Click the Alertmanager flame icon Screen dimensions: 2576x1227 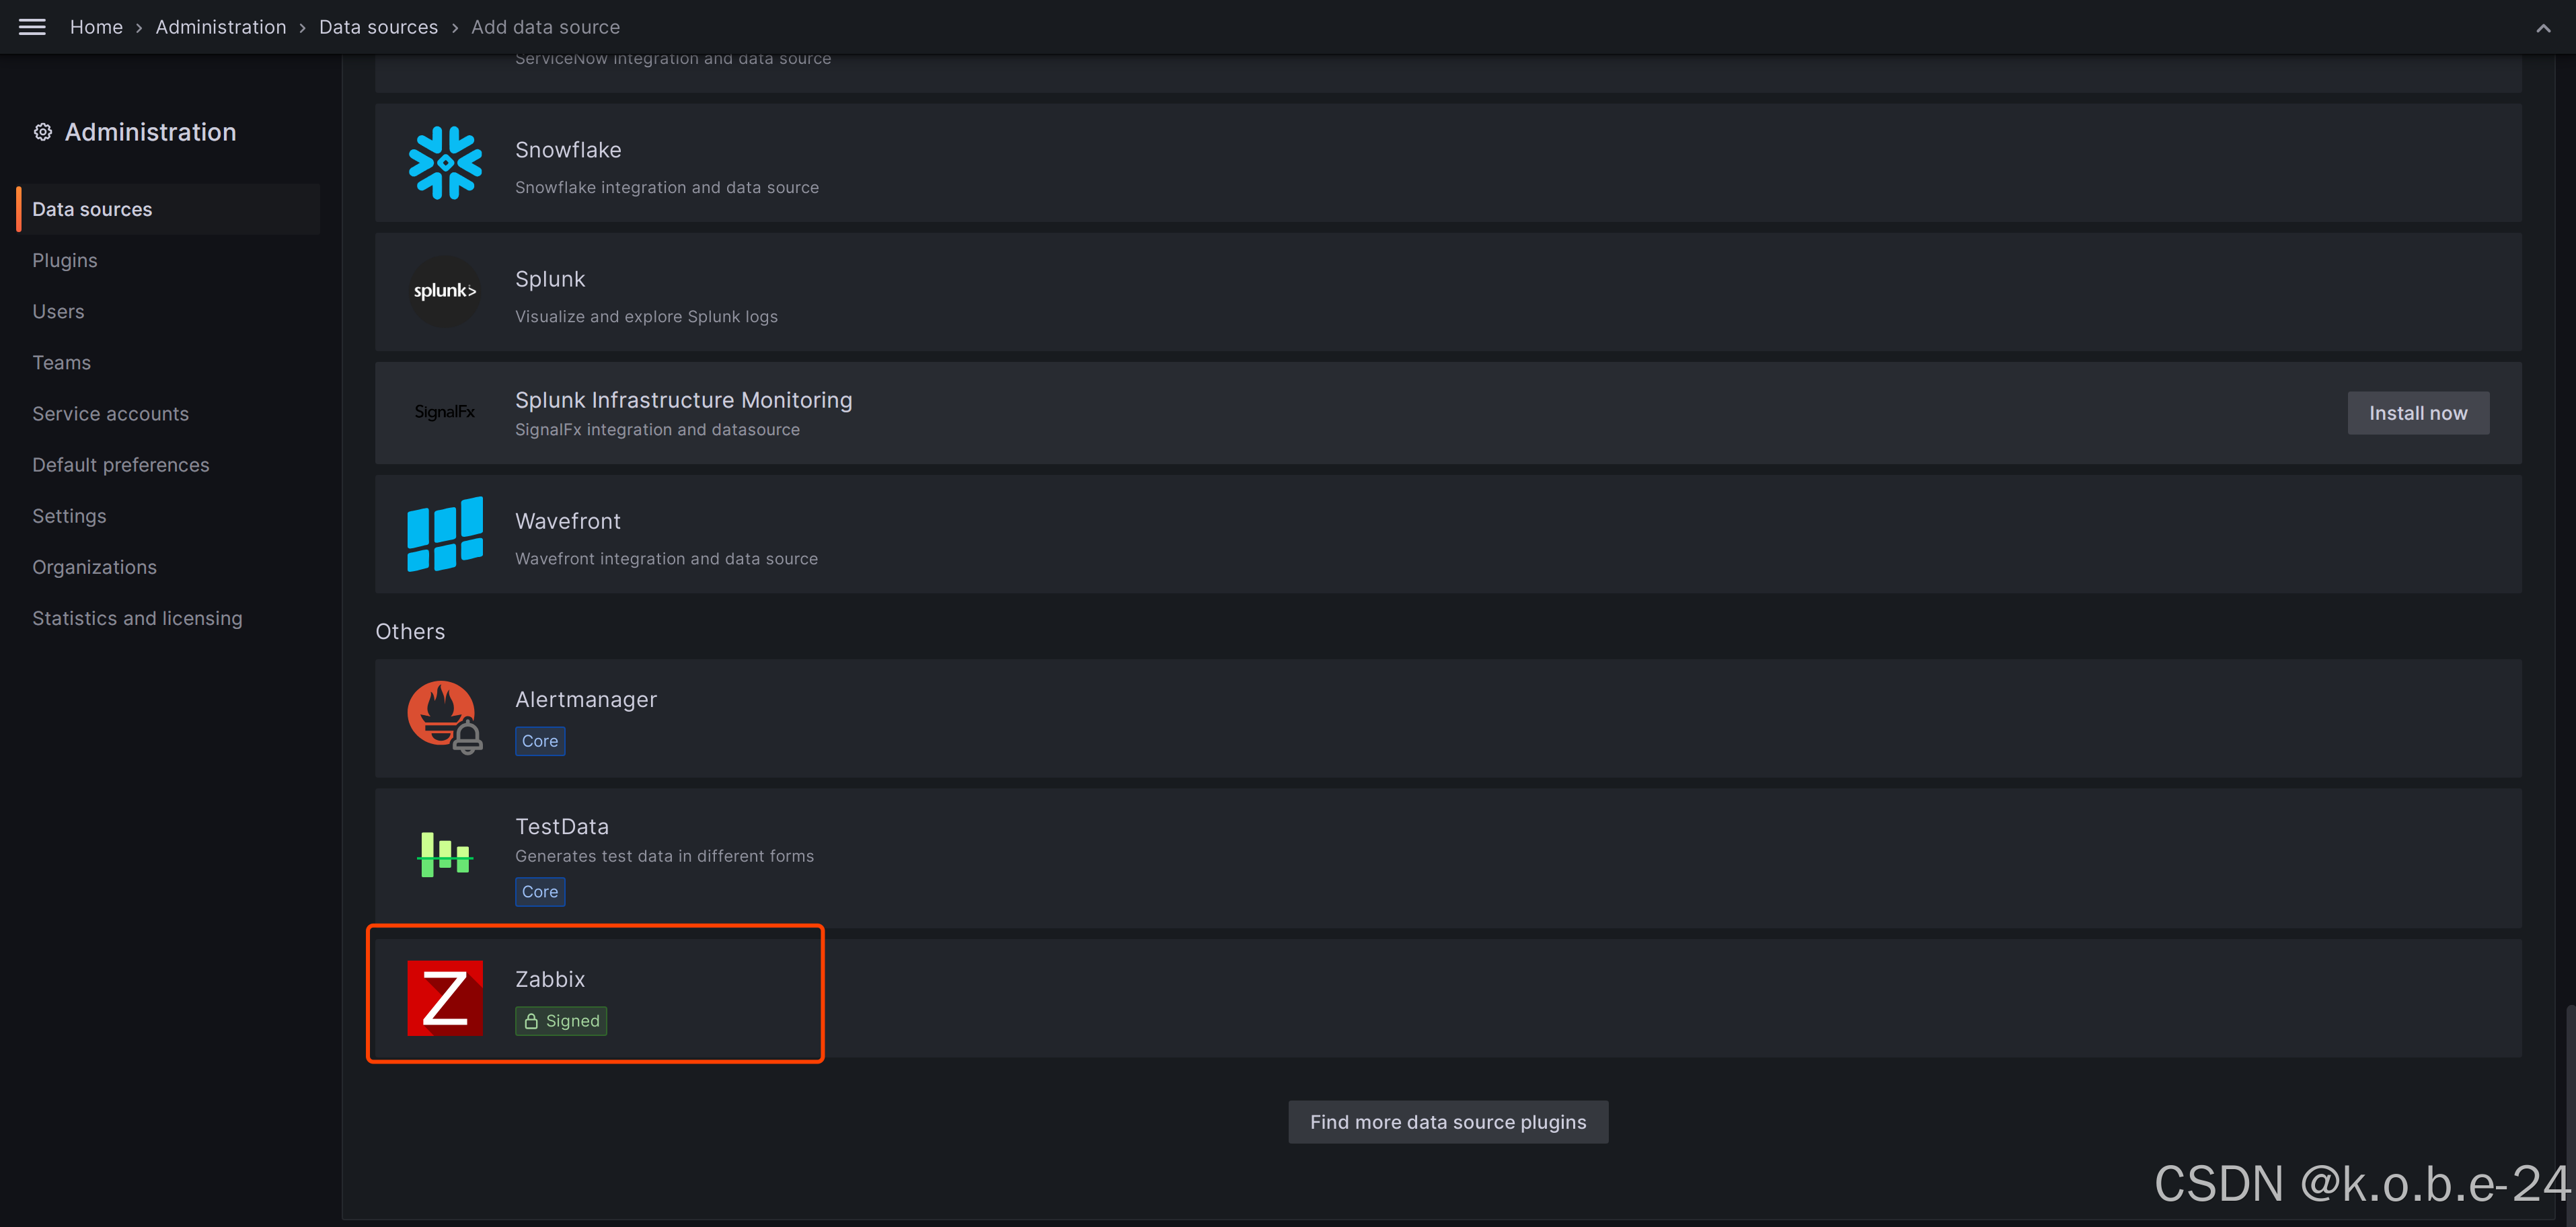click(445, 717)
